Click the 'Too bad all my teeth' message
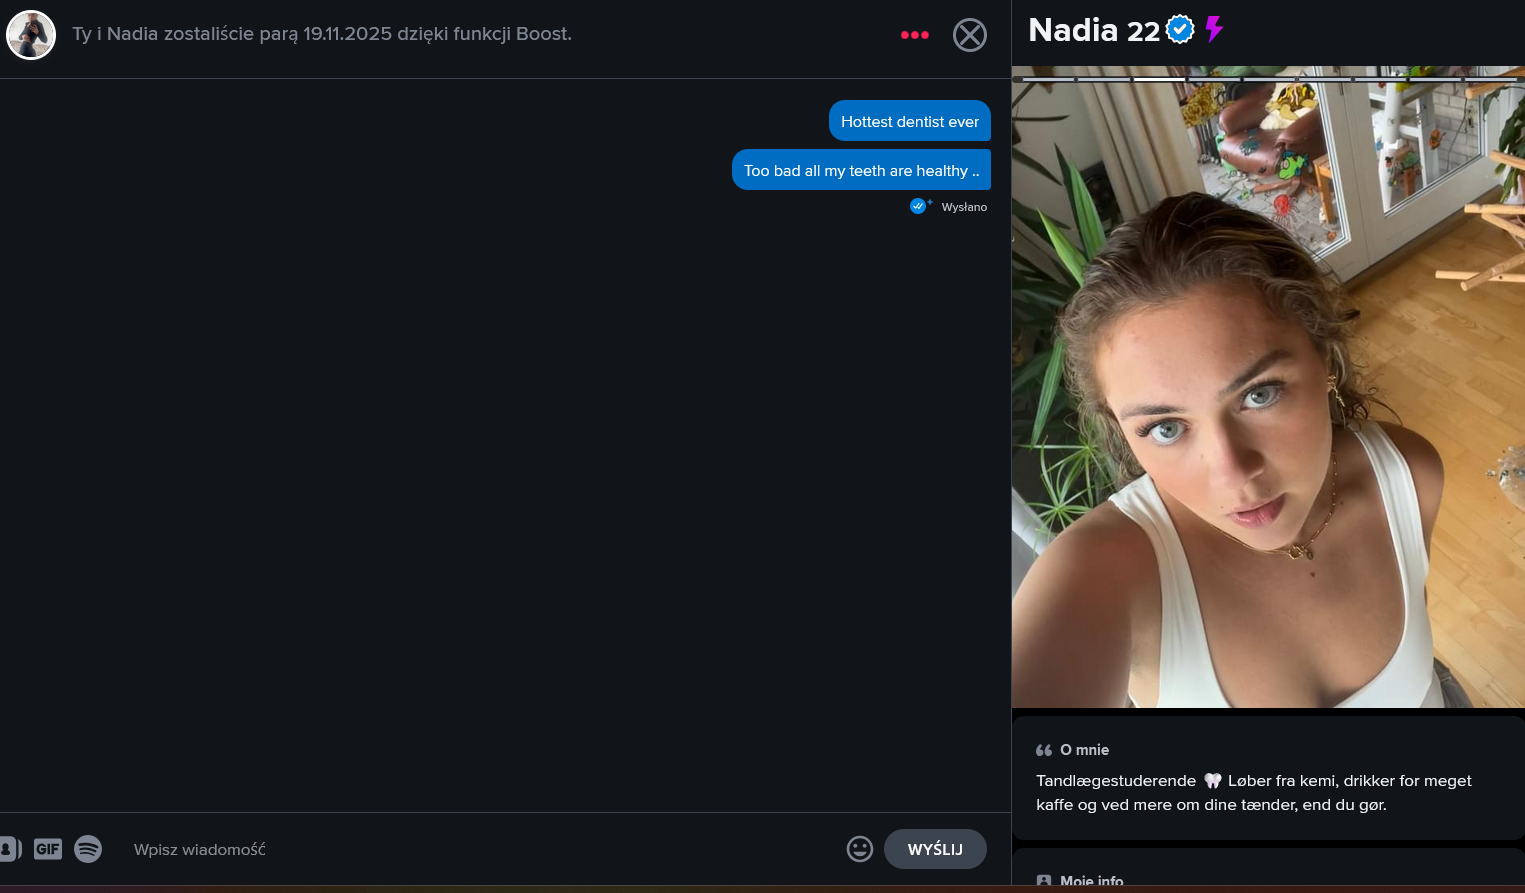The width and height of the screenshot is (1525, 893). (861, 170)
